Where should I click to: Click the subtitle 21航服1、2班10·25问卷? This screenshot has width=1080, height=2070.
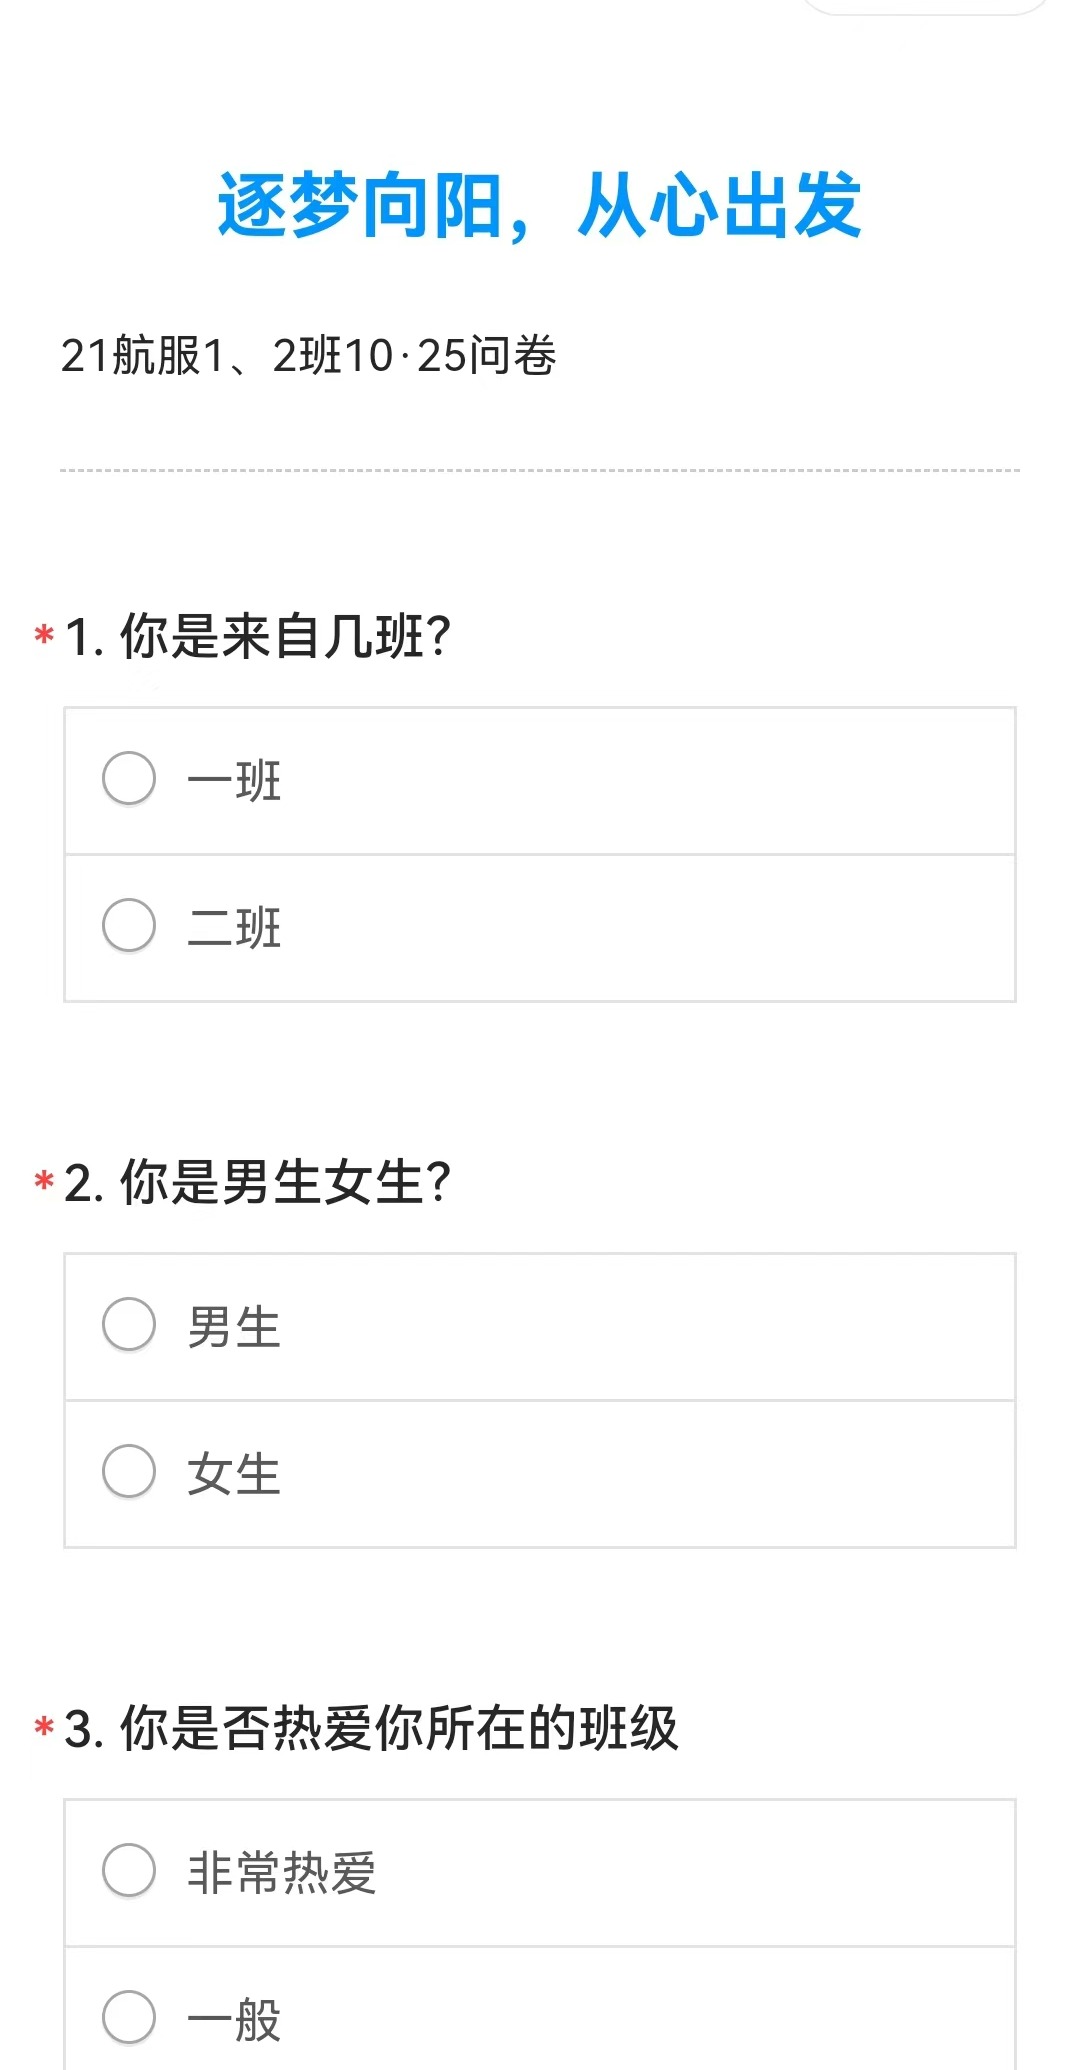point(308,356)
